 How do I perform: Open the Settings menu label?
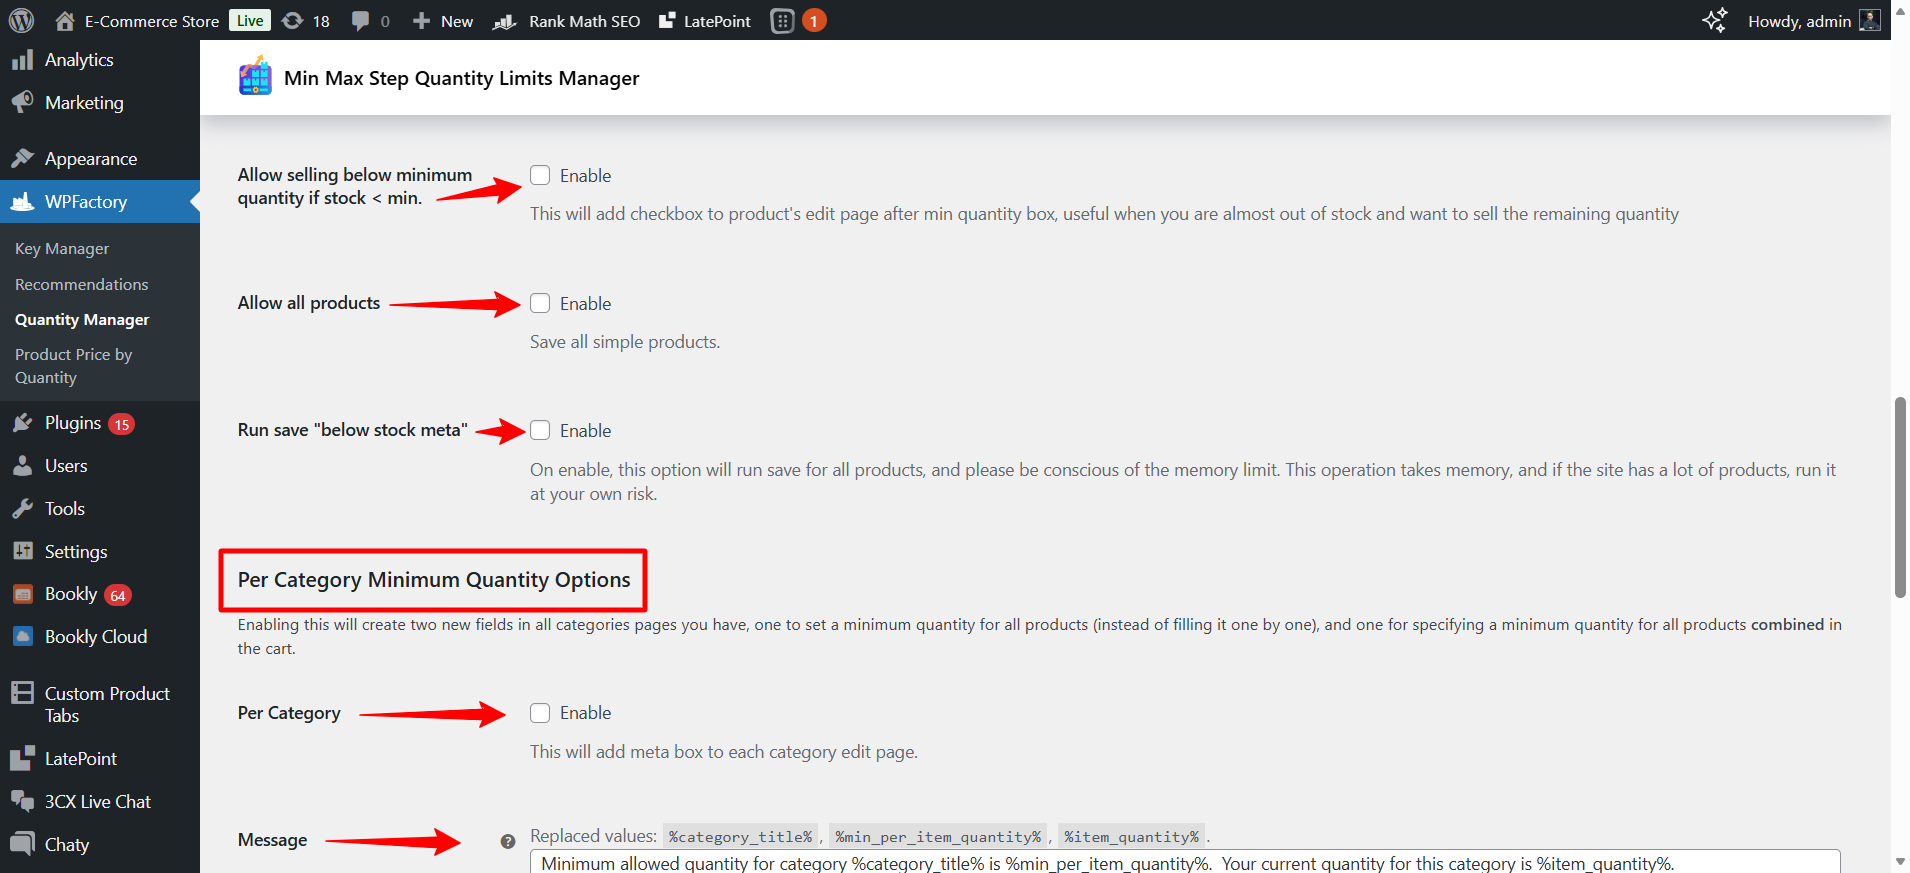pos(76,552)
